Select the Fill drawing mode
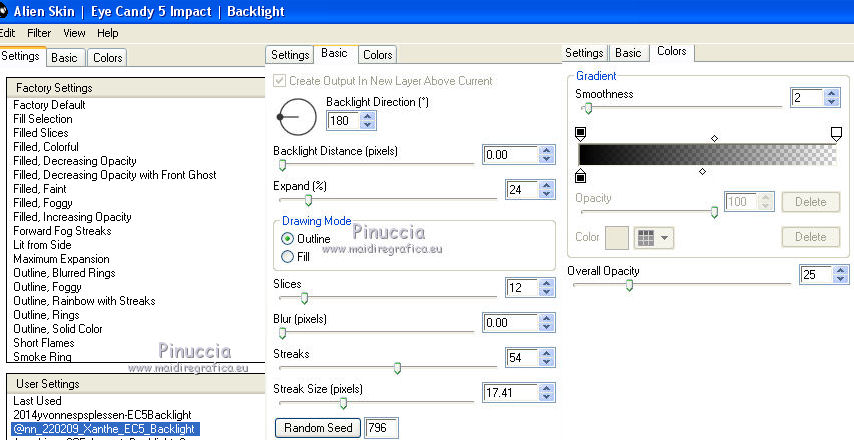 (x=287, y=256)
